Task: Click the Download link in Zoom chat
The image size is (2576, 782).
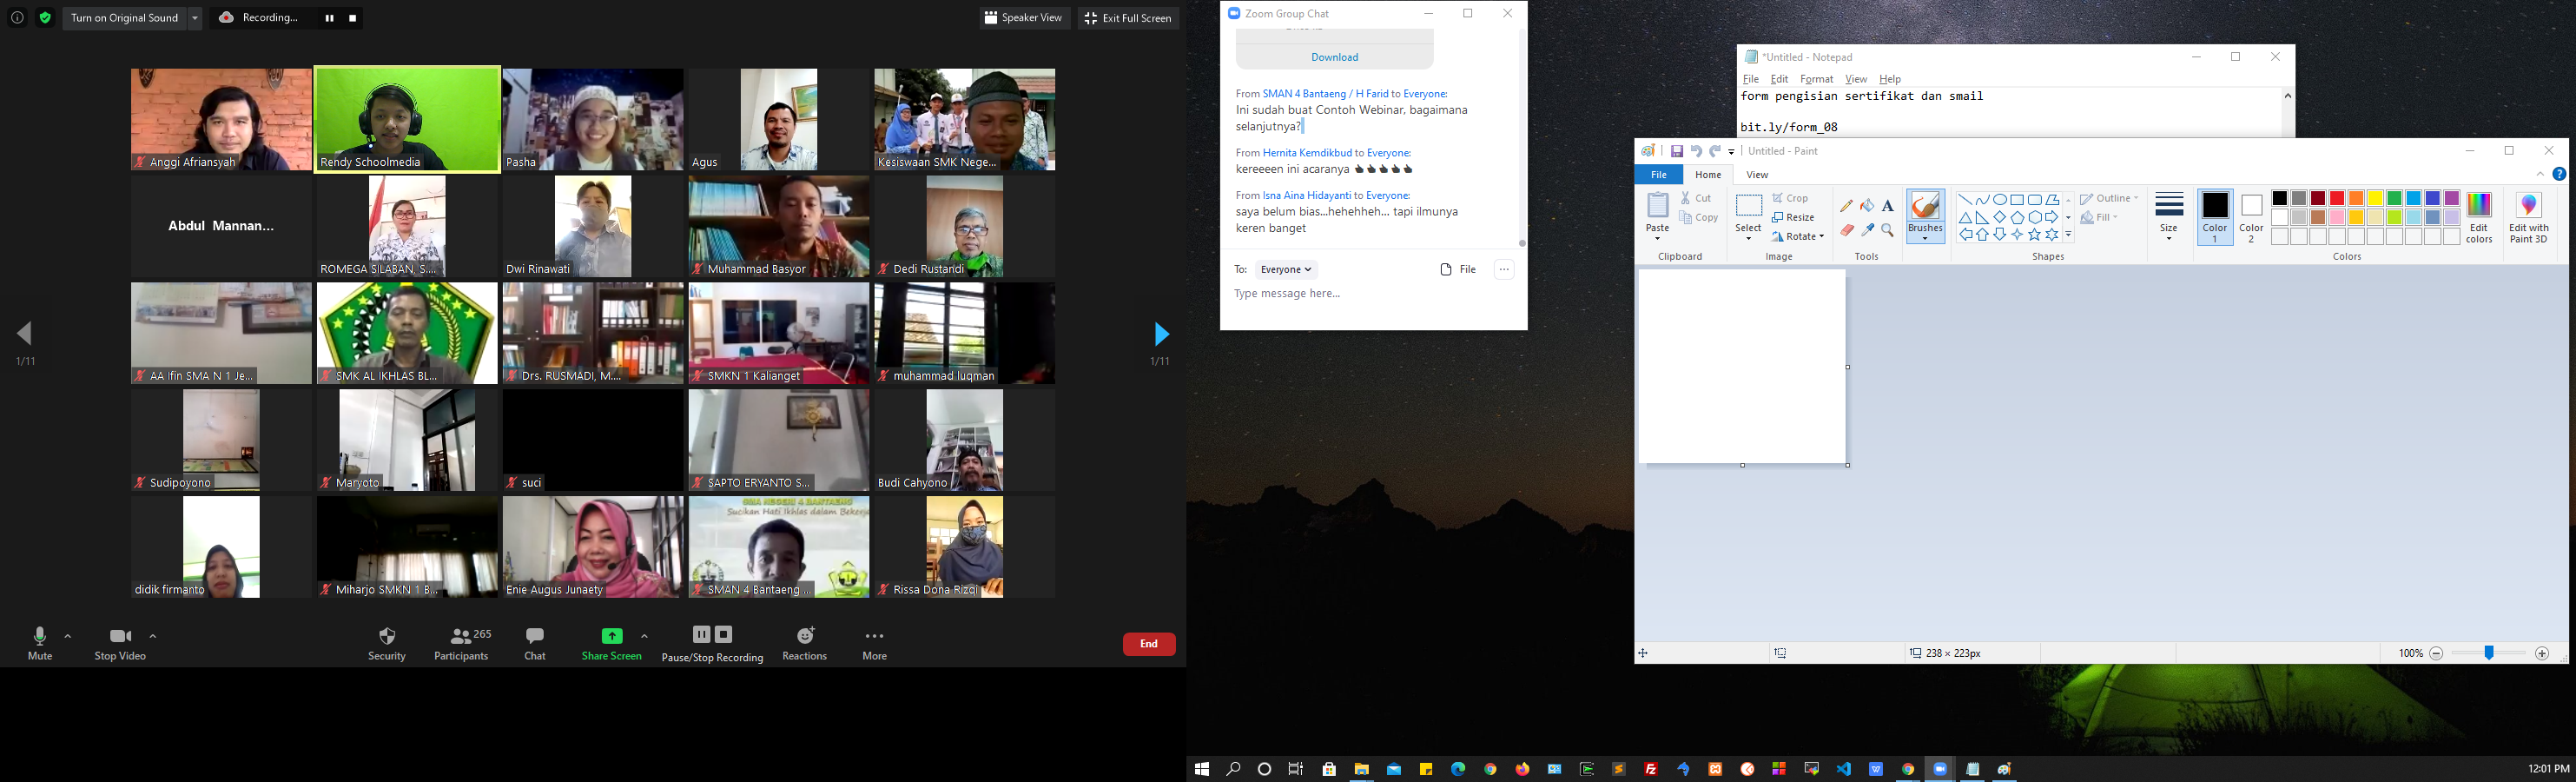Action: (x=1334, y=57)
